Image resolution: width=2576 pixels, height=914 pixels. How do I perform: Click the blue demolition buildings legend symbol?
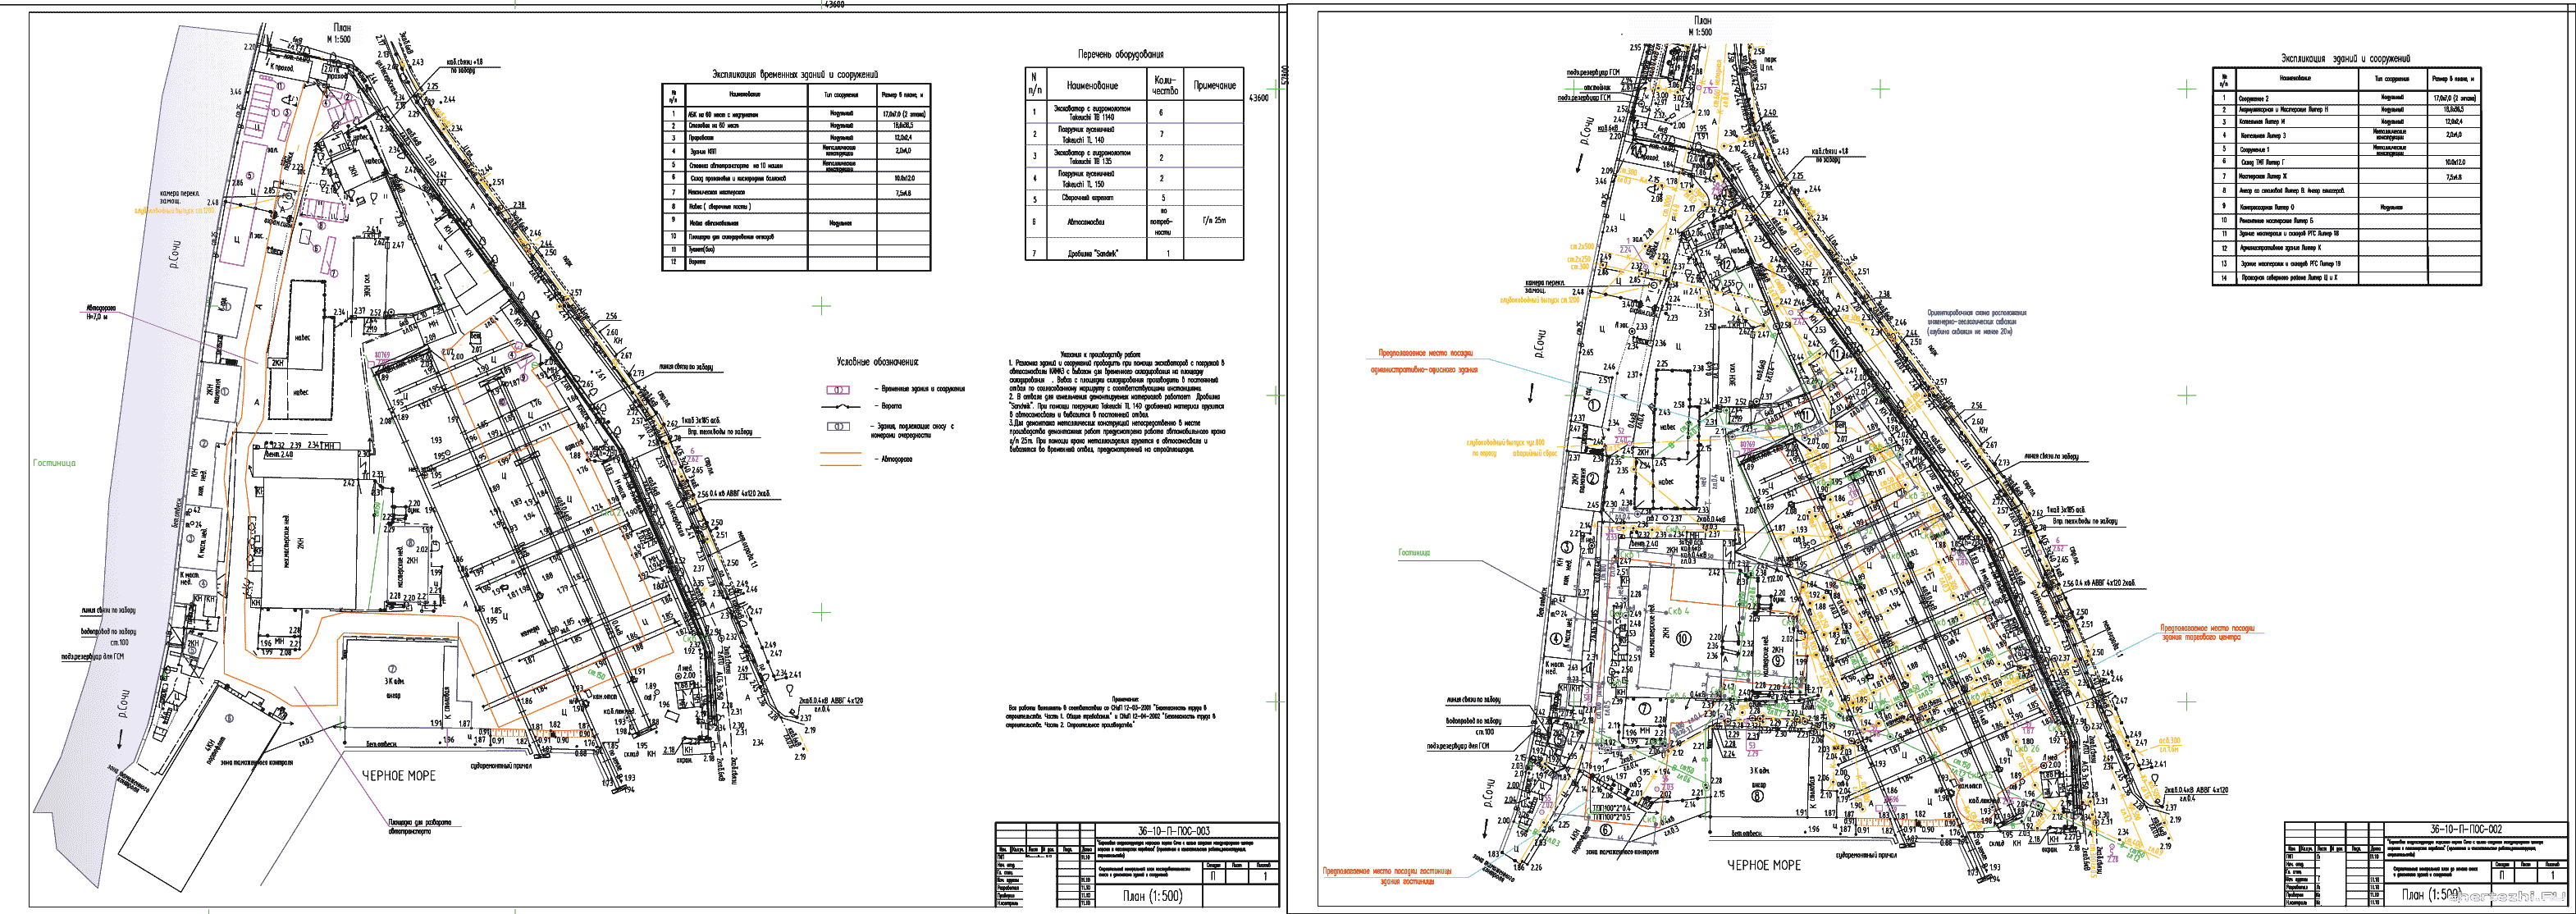840,426
